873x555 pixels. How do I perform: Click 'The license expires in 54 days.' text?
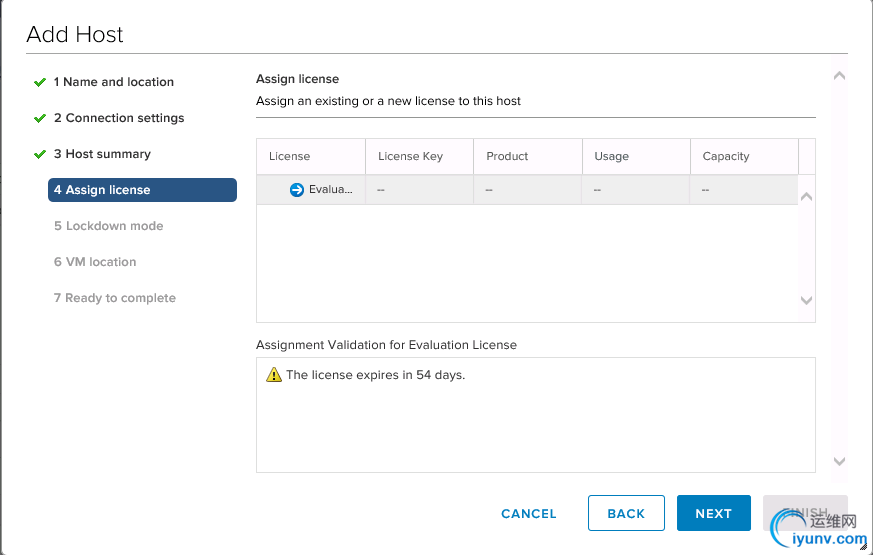pos(375,375)
